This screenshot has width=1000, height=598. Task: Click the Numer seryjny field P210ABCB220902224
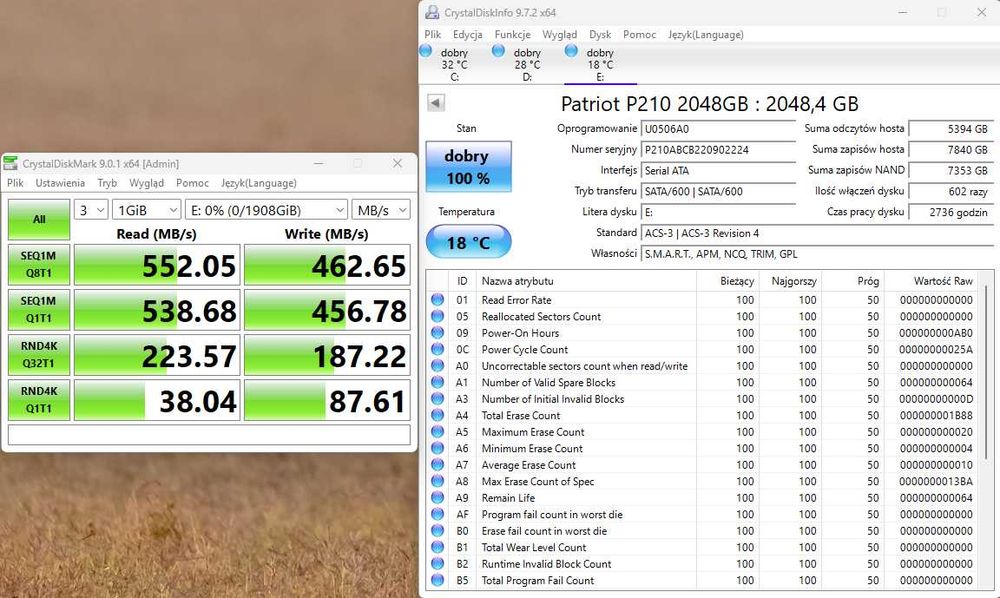click(x=718, y=150)
